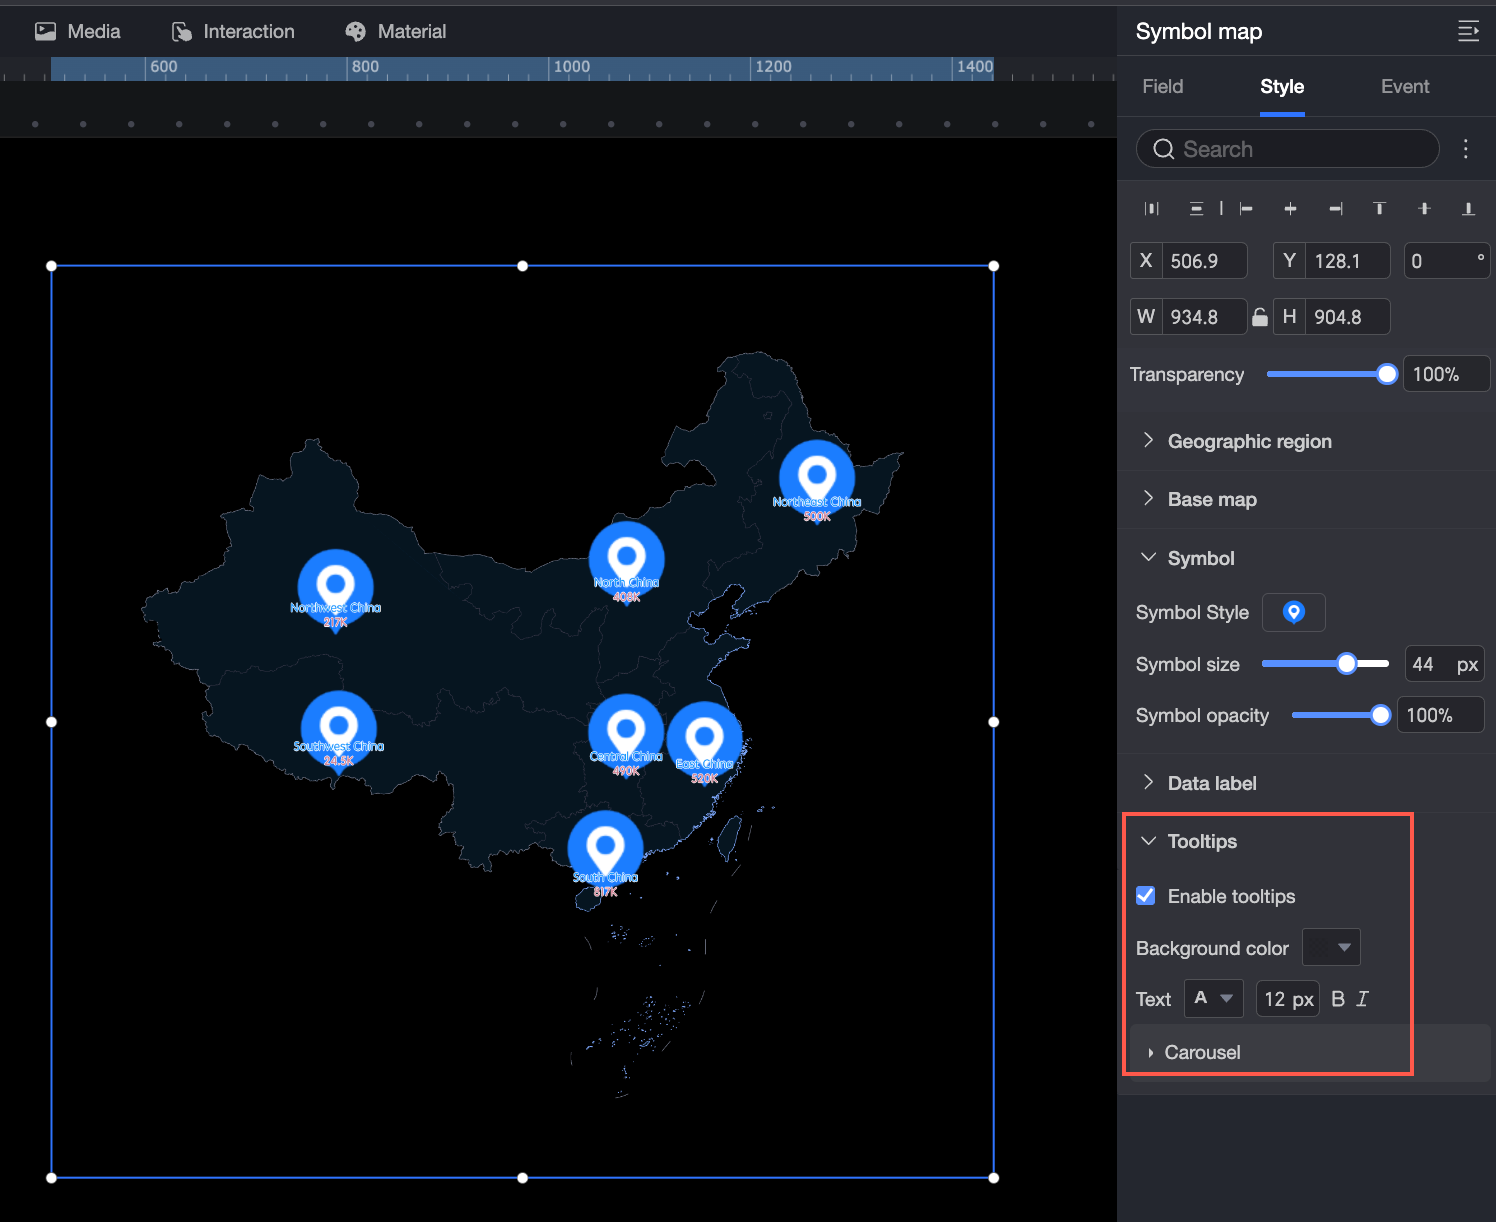Screen dimensions: 1496x1222
Task: Click the Symbol opacity slider handle
Action: coord(1381,715)
